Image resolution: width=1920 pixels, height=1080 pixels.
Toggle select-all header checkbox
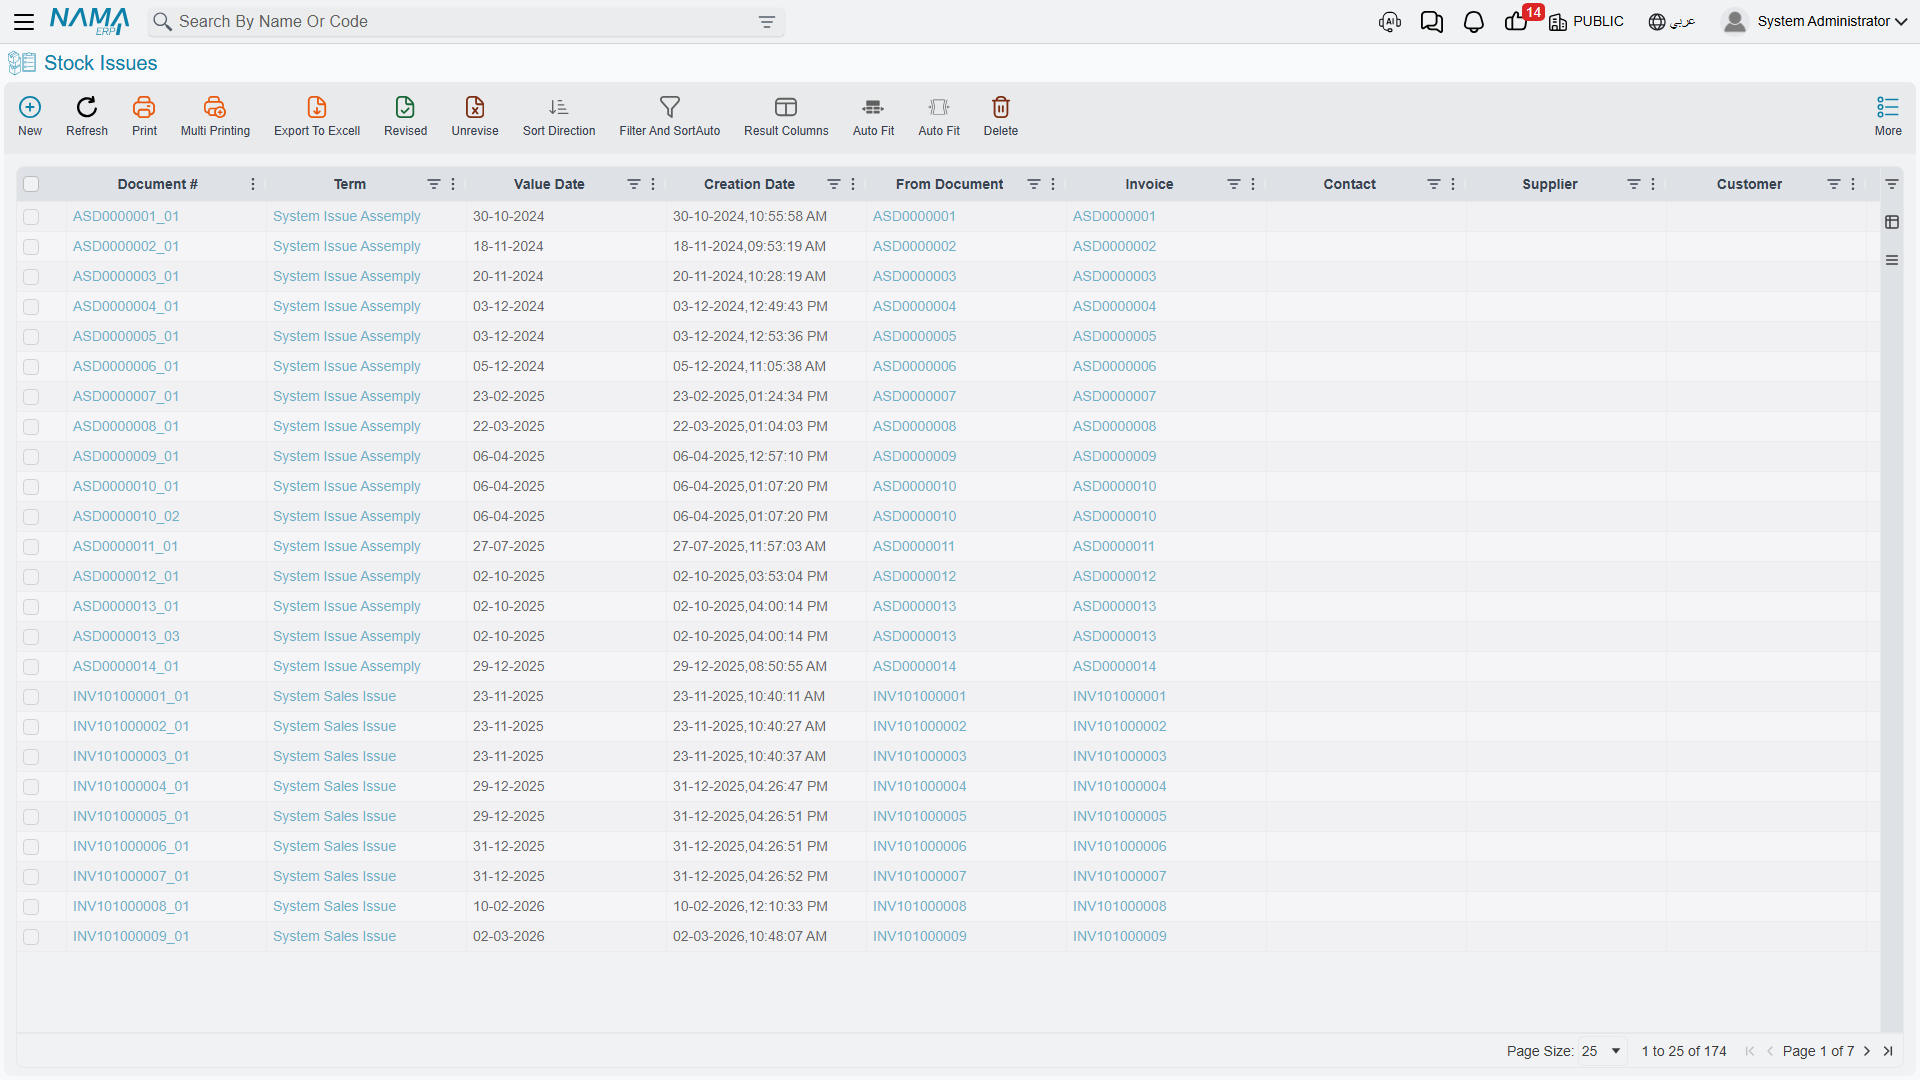point(31,184)
